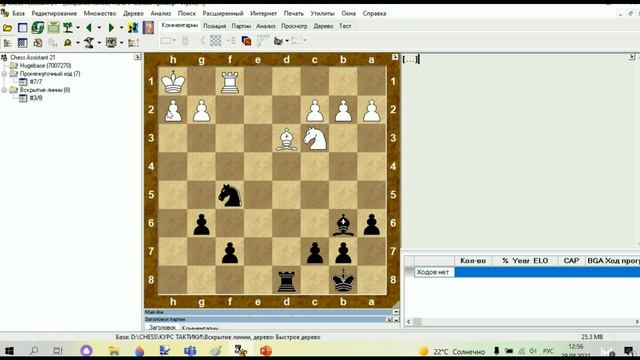Open the PowerPoint icon in taskbar
Screen dimensions: 640x360
coord(266,351)
